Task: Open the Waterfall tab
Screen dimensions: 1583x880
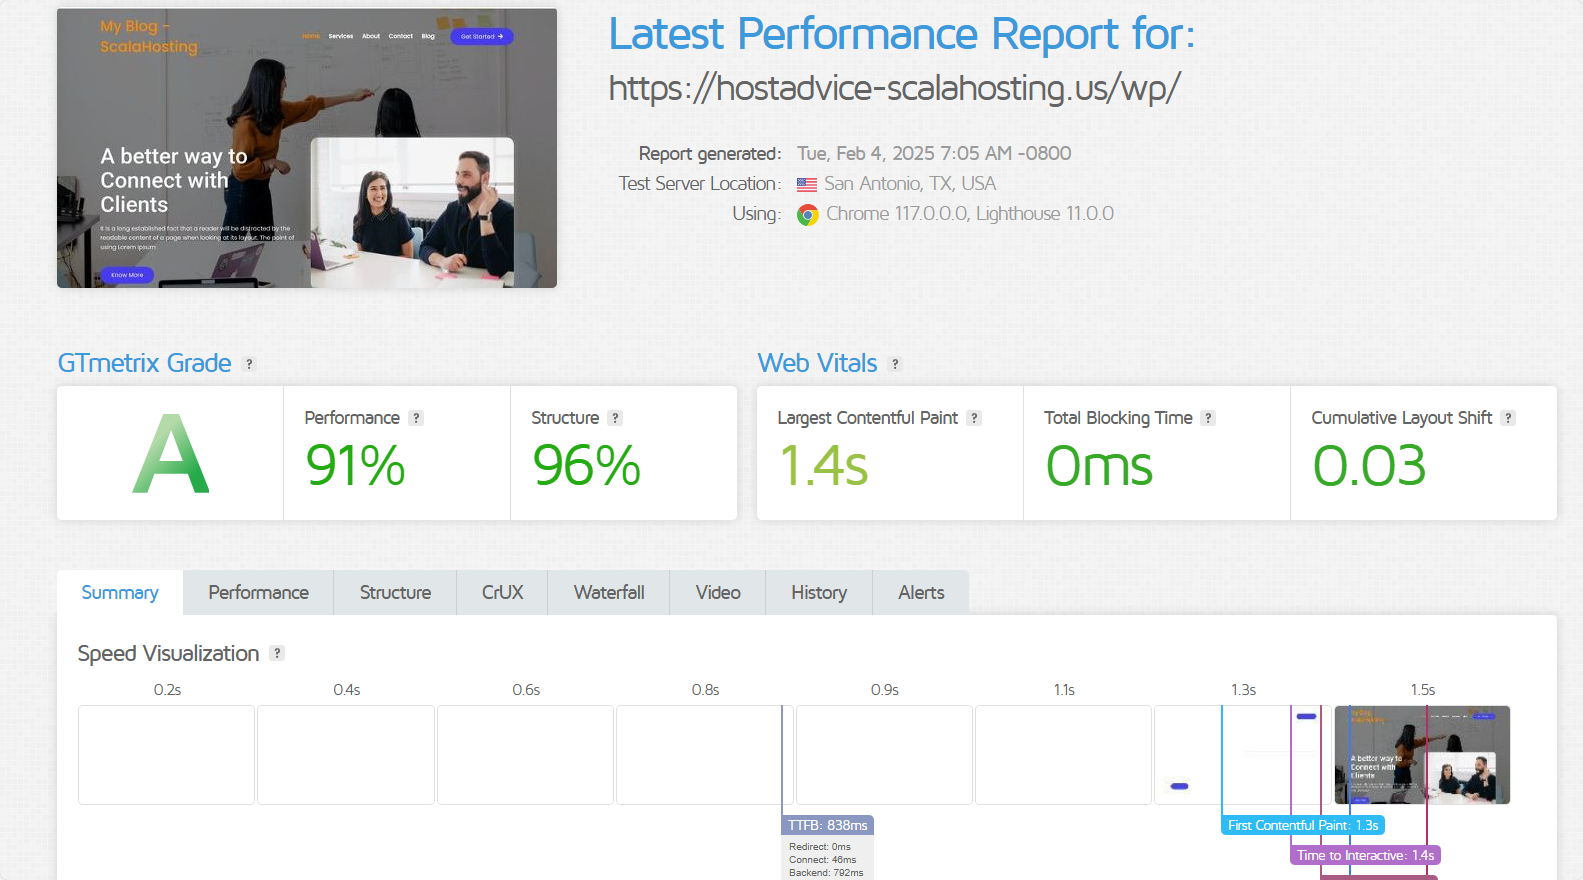Action: pos(609,592)
